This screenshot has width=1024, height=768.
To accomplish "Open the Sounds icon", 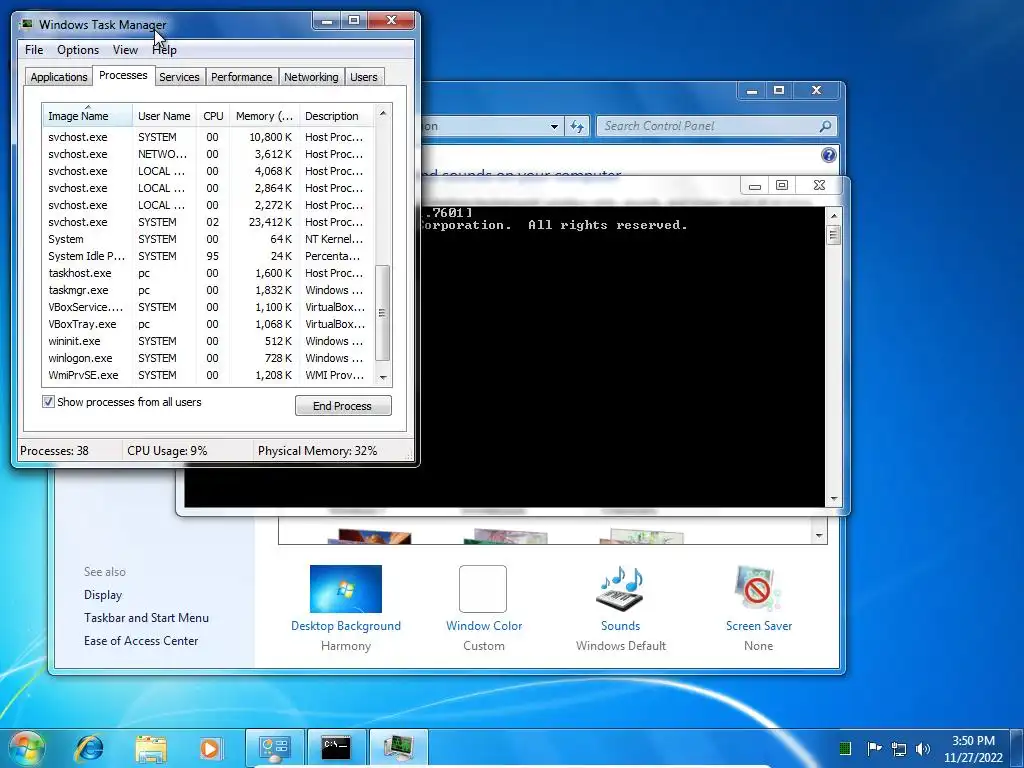I will [x=620, y=588].
